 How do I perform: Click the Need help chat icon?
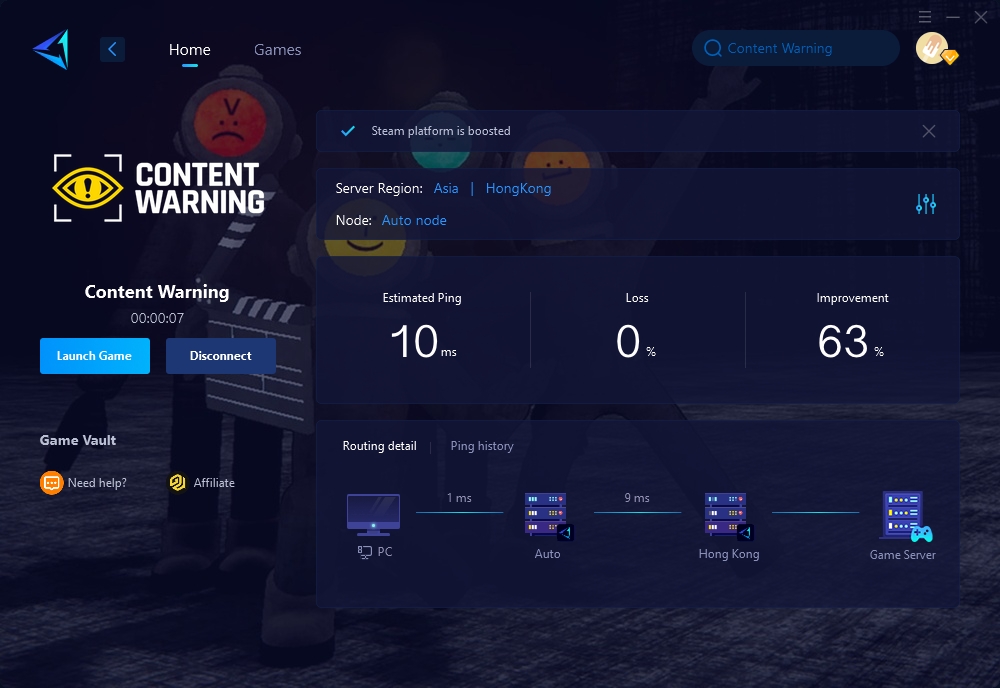pos(52,483)
